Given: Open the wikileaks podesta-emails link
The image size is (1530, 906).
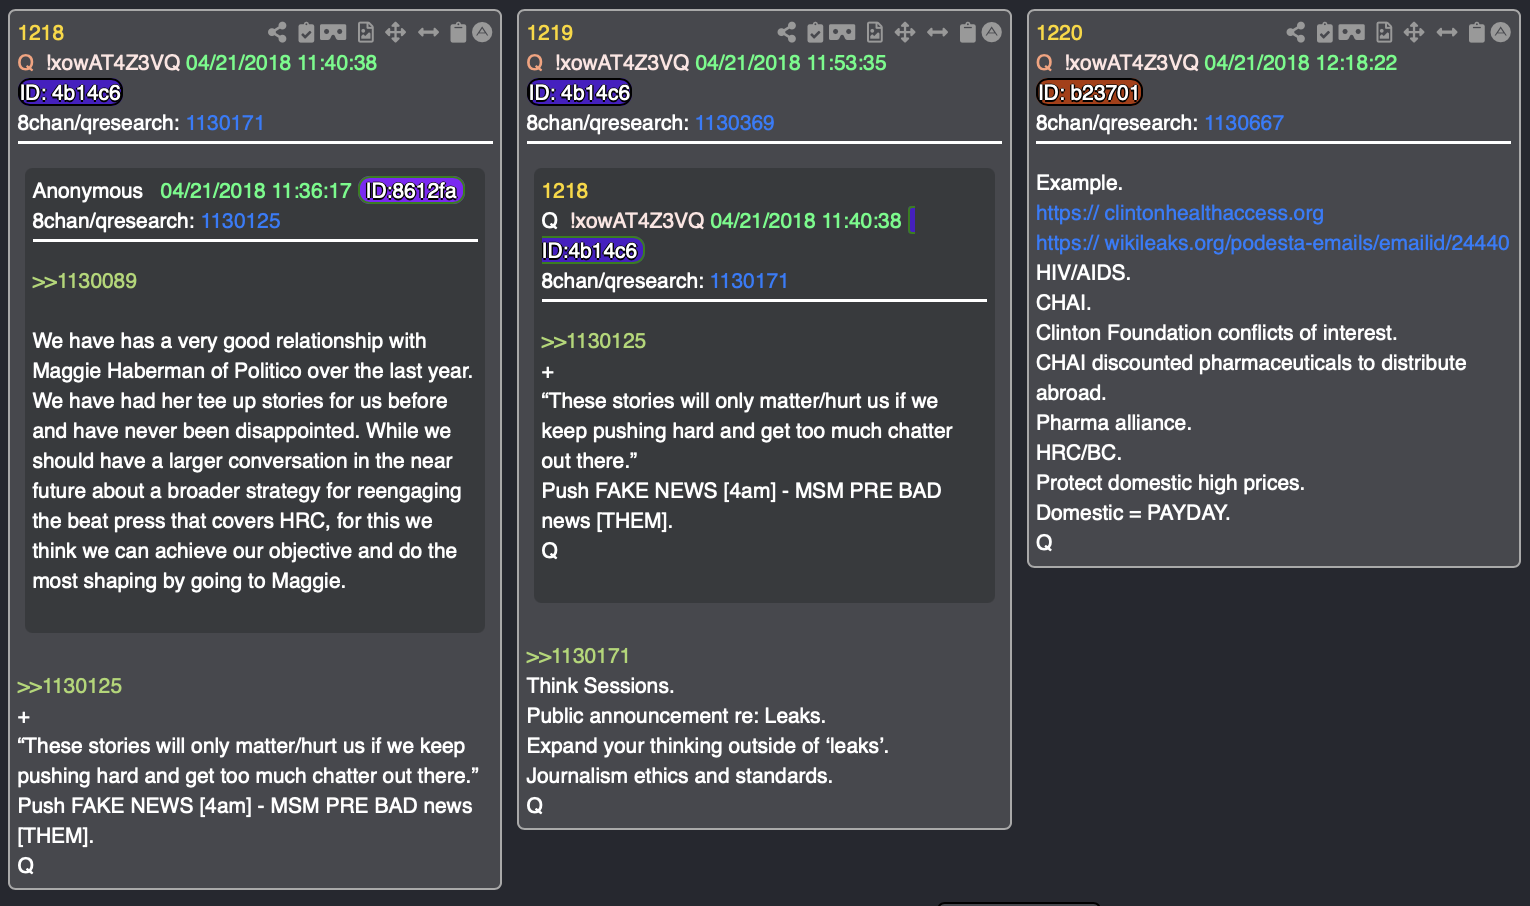Looking at the screenshot, I should tap(1272, 243).
